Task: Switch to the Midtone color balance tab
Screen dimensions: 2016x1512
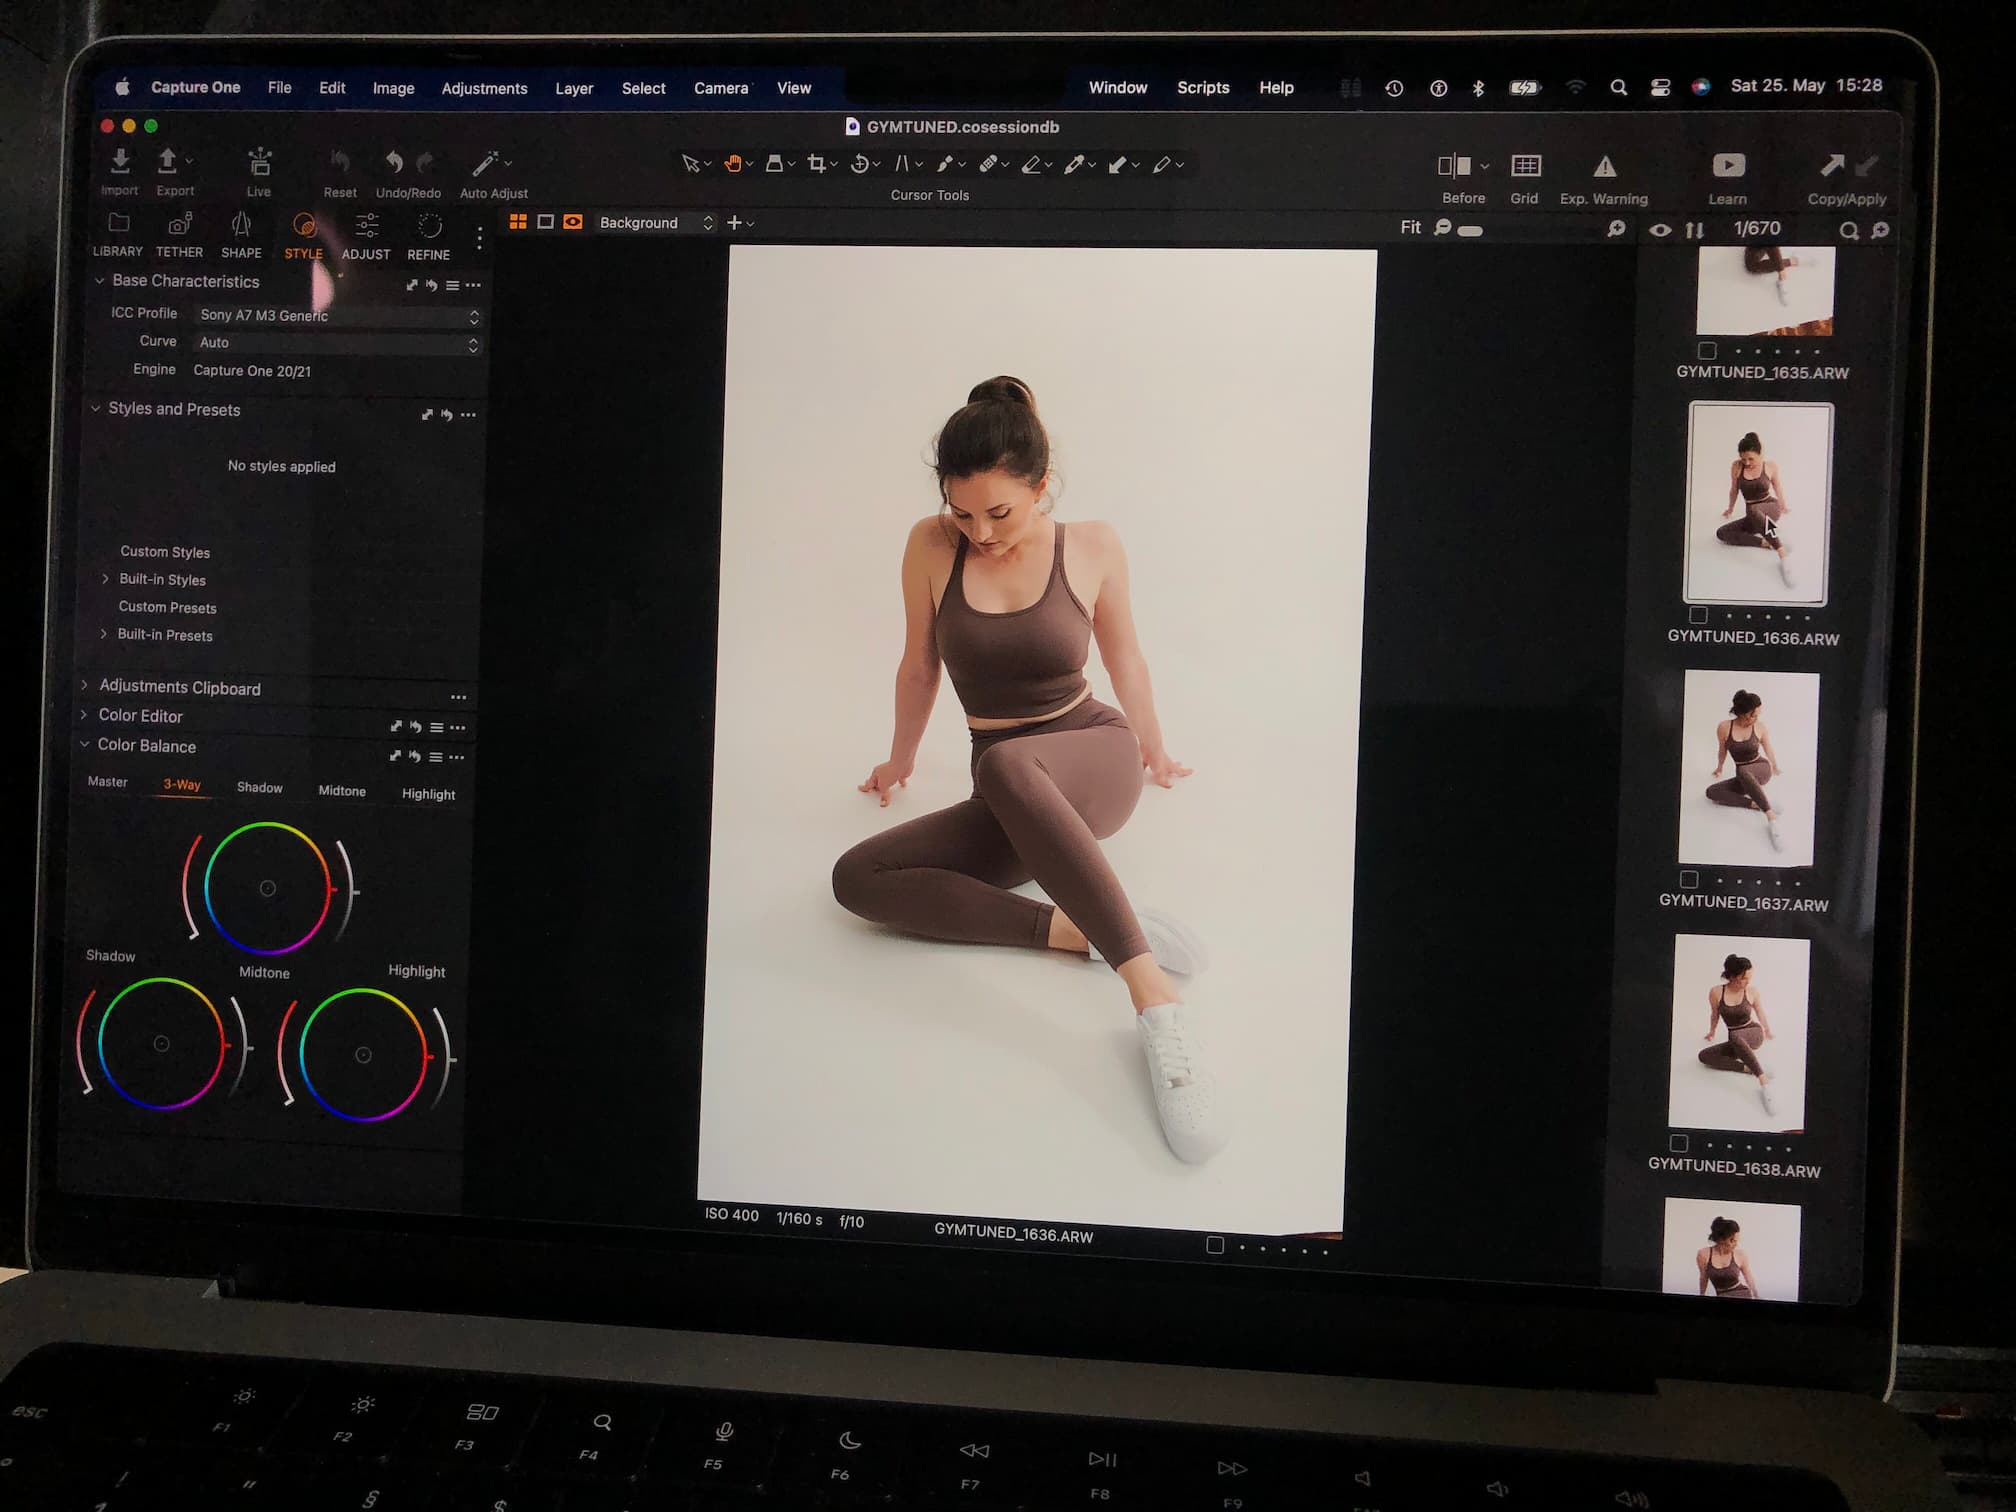Action: pos(342,791)
